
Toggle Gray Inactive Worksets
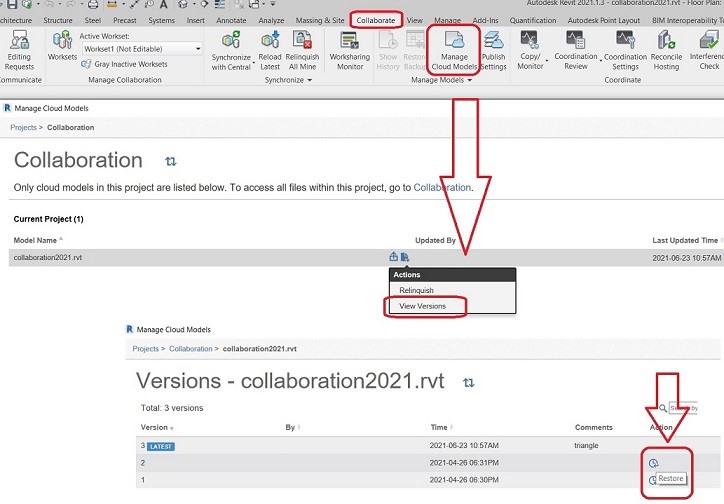point(125,64)
